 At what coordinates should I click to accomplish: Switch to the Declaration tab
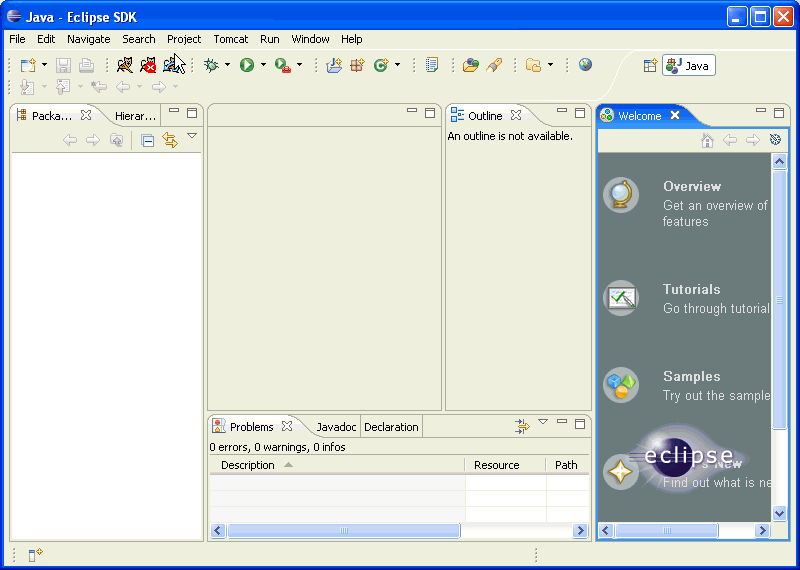pos(391,427)
